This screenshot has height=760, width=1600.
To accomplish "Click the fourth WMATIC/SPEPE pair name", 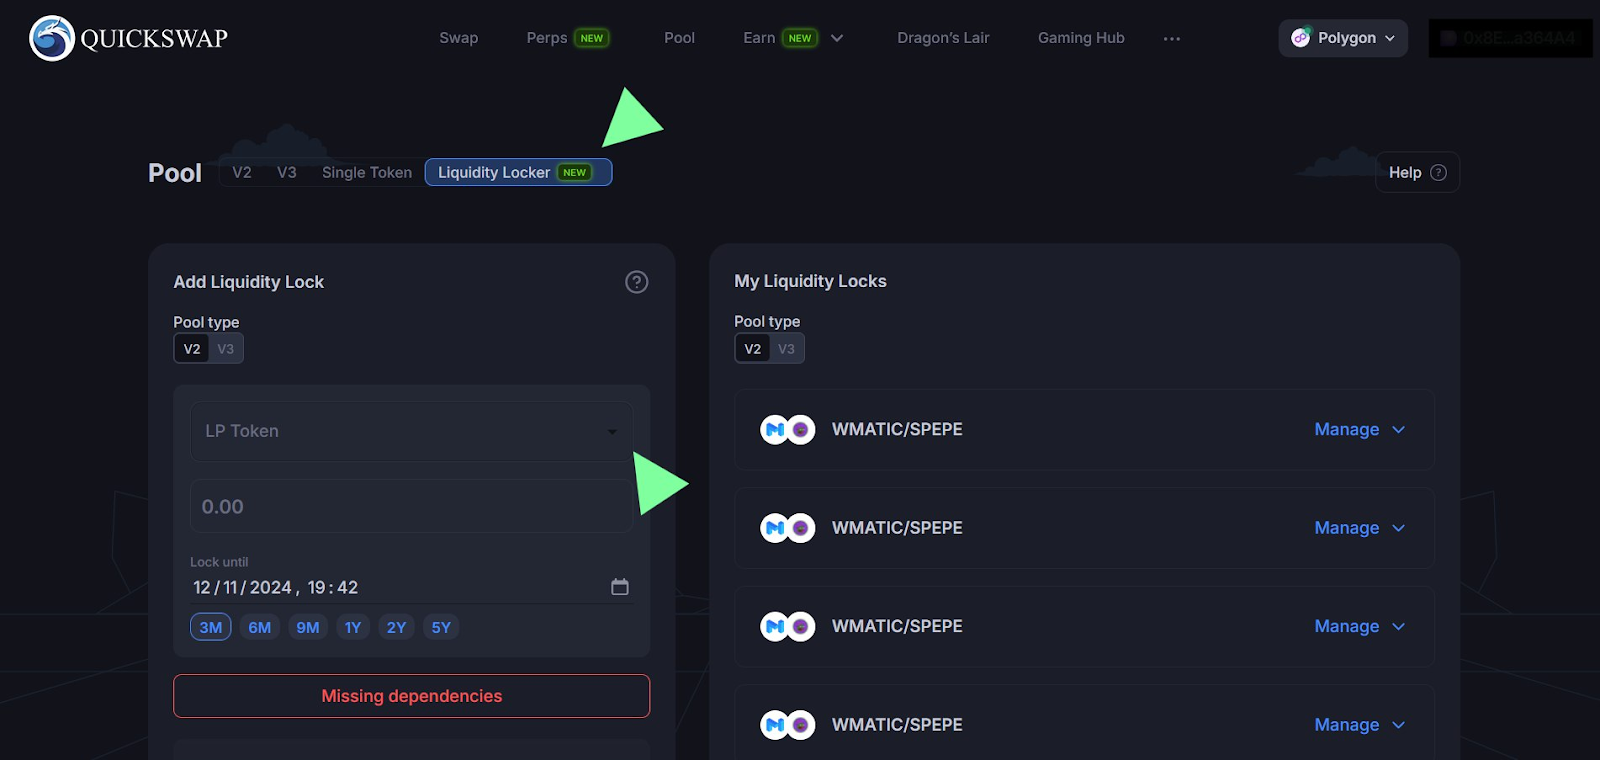I will click(897, 725).
